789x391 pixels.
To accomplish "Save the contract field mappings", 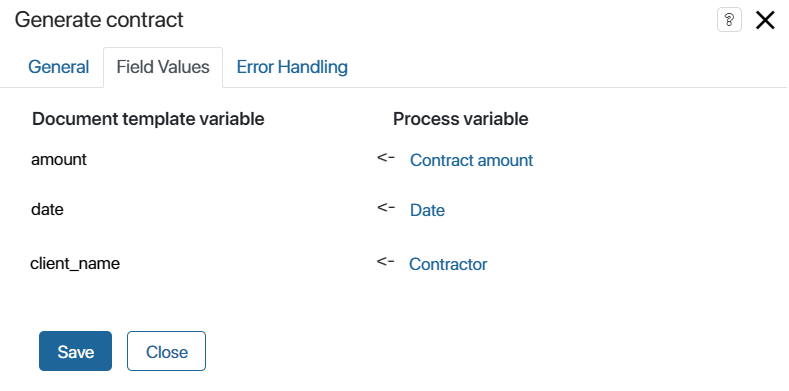I will pyautogui.click(x=75, y=351).
